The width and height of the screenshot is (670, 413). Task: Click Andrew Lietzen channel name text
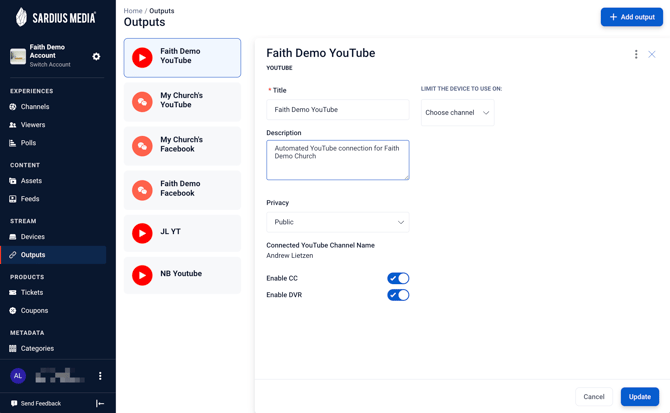(290, 255)
